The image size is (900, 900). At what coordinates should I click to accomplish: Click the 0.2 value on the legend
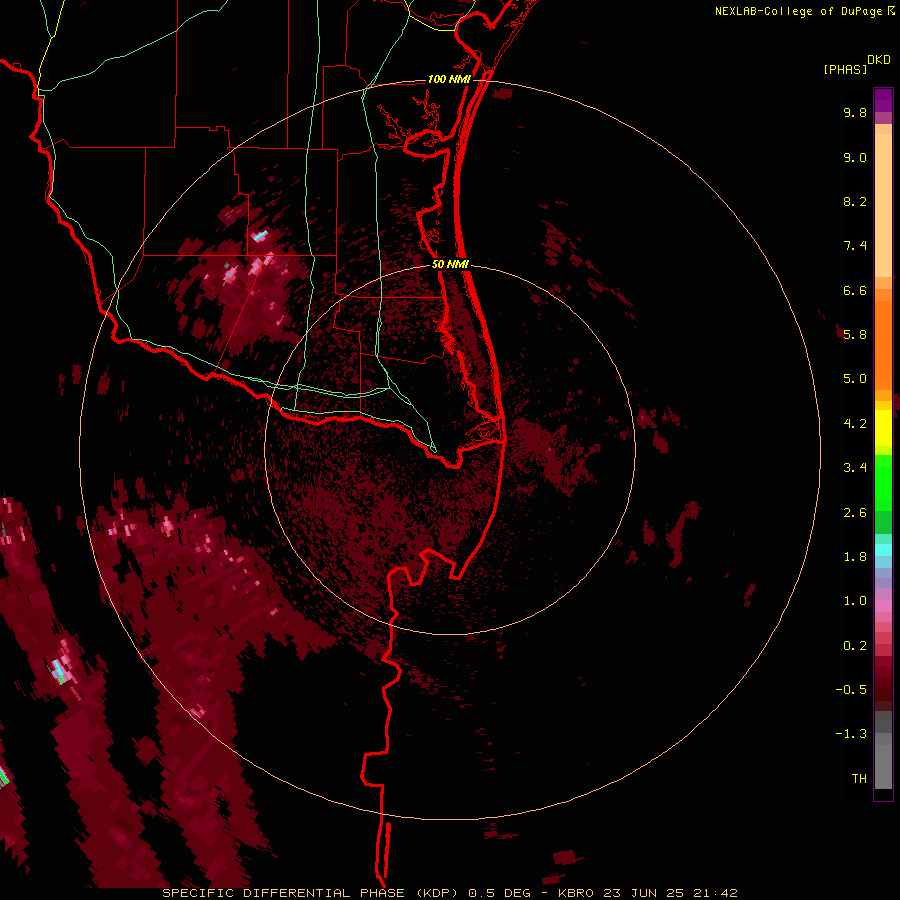pos(855,646)
